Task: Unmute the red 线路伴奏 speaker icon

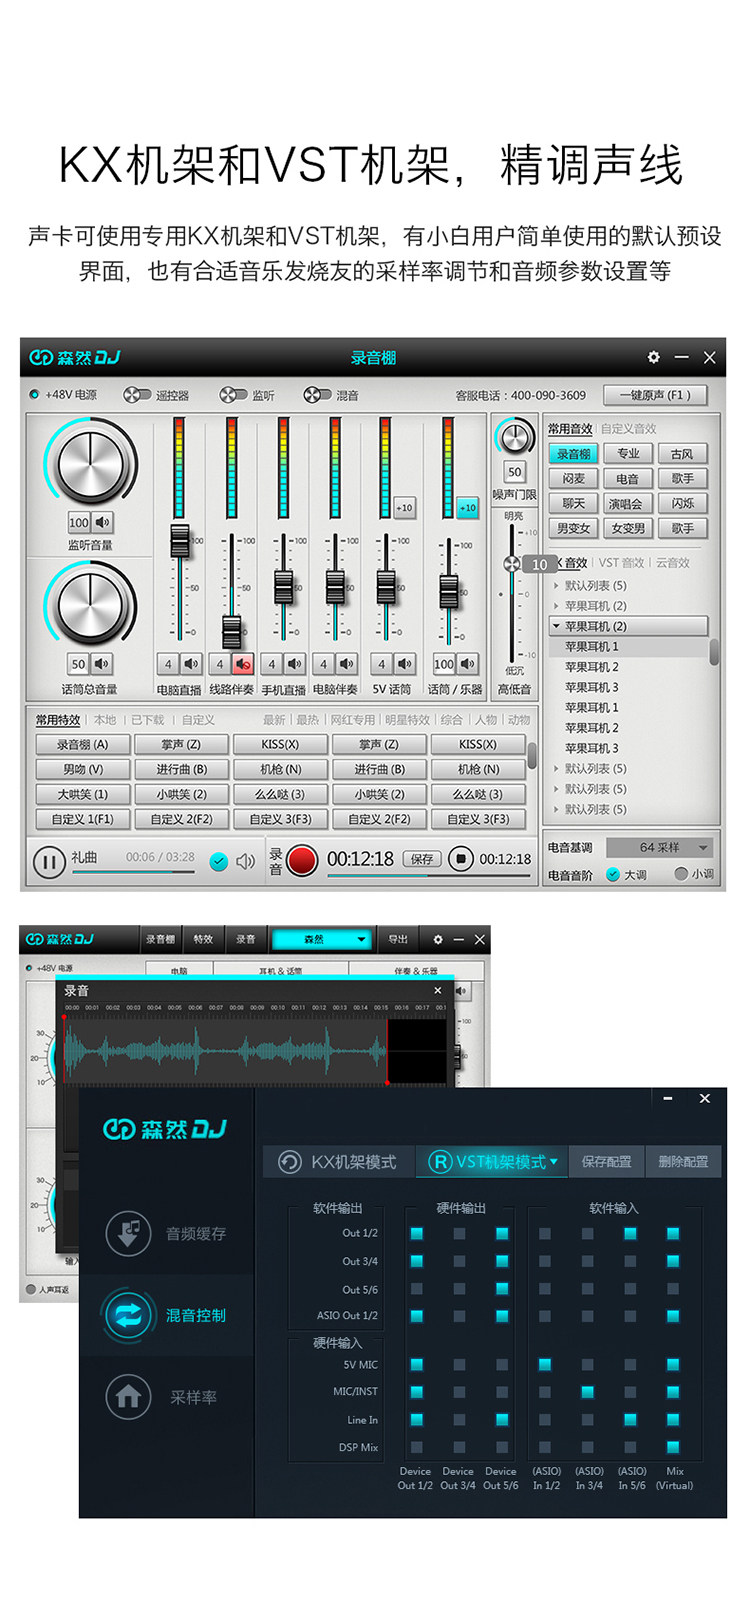Action: (242, 664)
